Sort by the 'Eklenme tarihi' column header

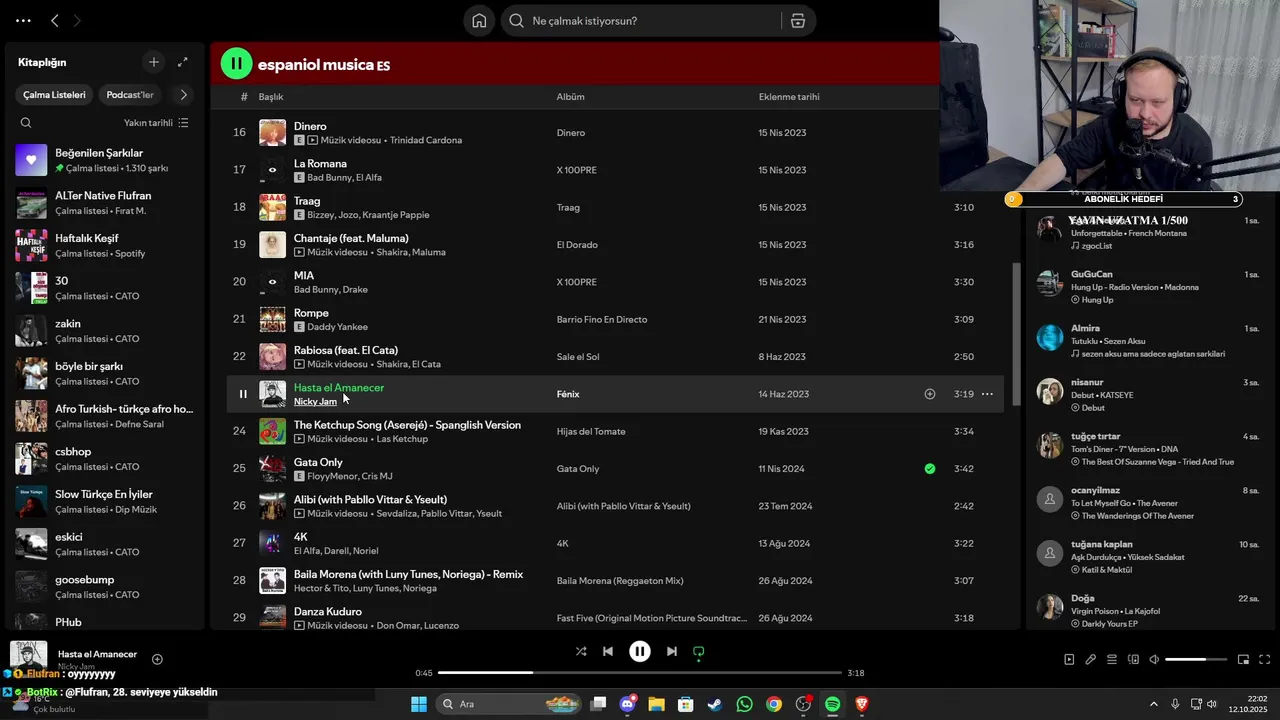(x=789, y=97)
